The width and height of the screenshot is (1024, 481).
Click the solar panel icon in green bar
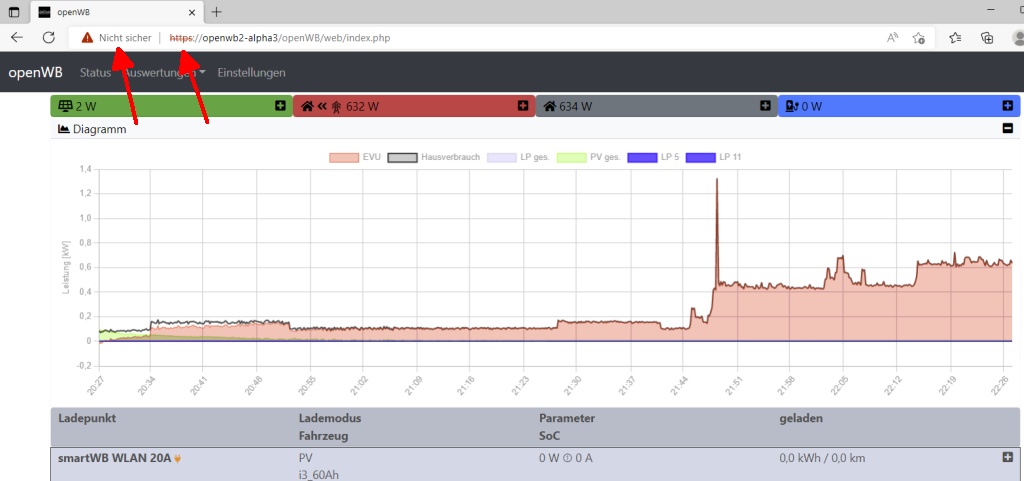tap(65, 106)
